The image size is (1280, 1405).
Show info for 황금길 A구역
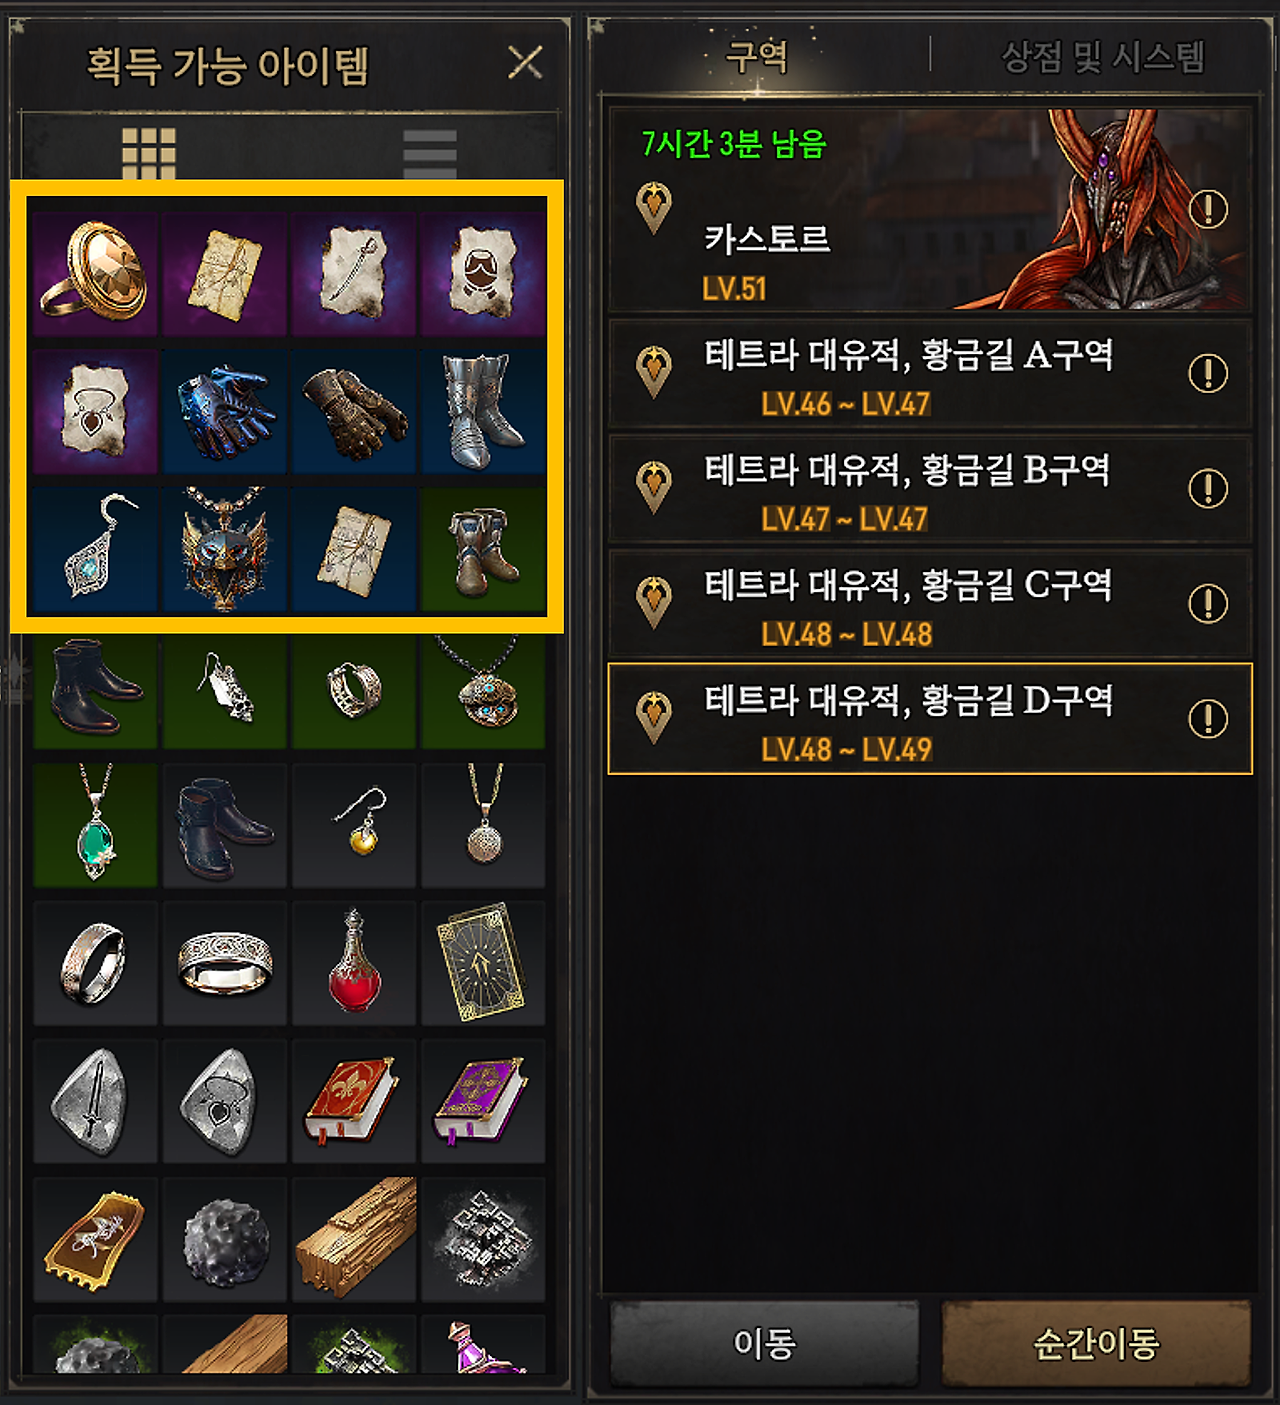pyautogui.click(x=1208, y=373)
